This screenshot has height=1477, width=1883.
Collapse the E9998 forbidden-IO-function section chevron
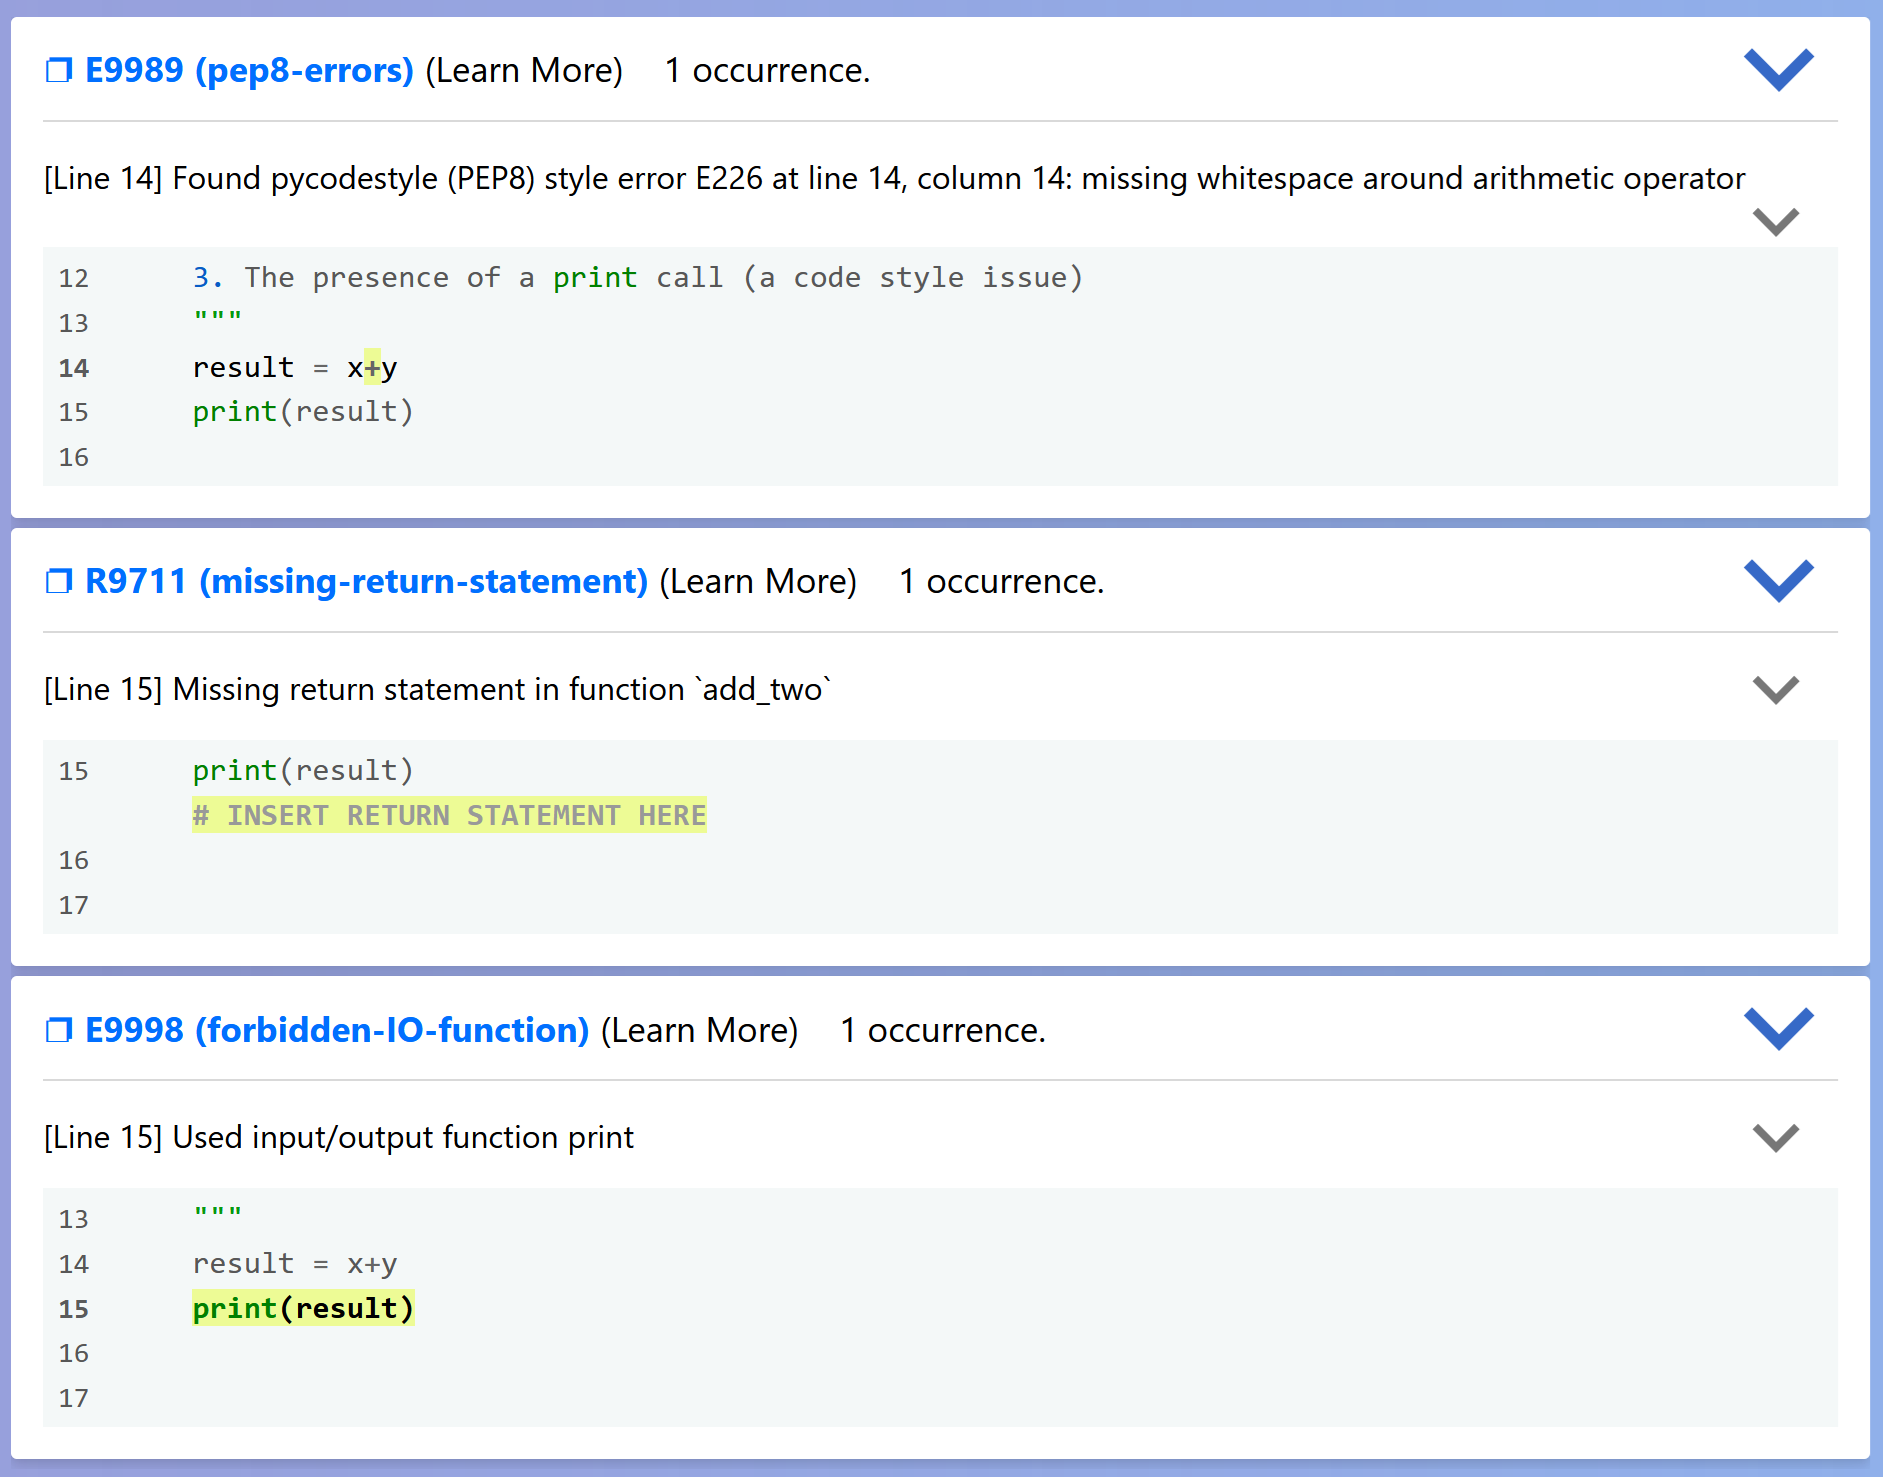coord(1778,1028)
